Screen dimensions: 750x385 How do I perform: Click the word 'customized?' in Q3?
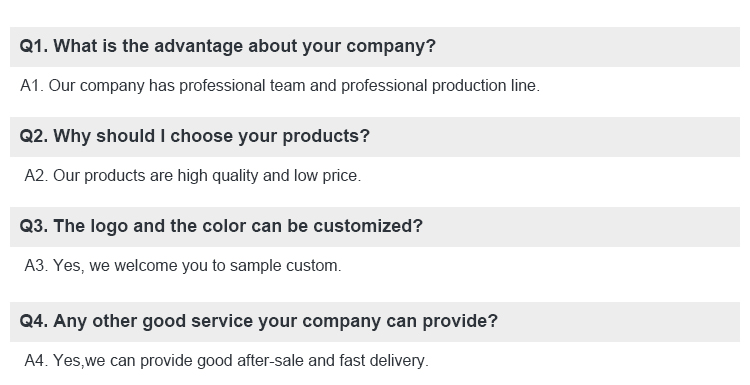point(368,226)
